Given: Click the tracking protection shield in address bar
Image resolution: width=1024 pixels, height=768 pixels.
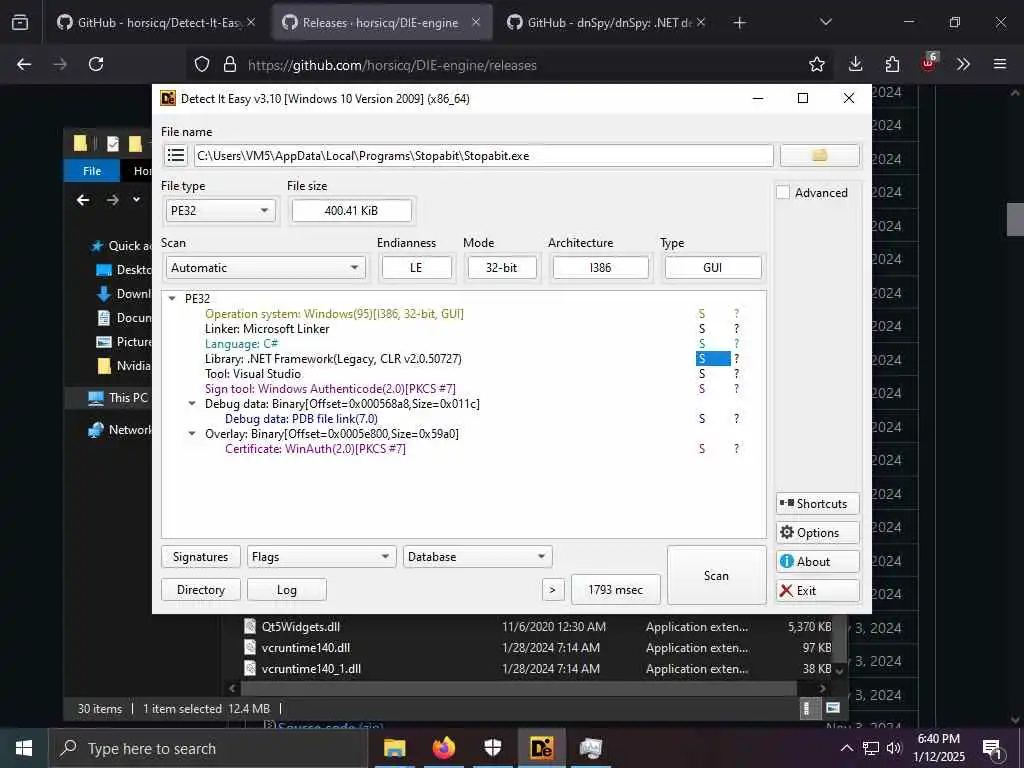Looking at the screenshot, I should [x=202, y=64].
